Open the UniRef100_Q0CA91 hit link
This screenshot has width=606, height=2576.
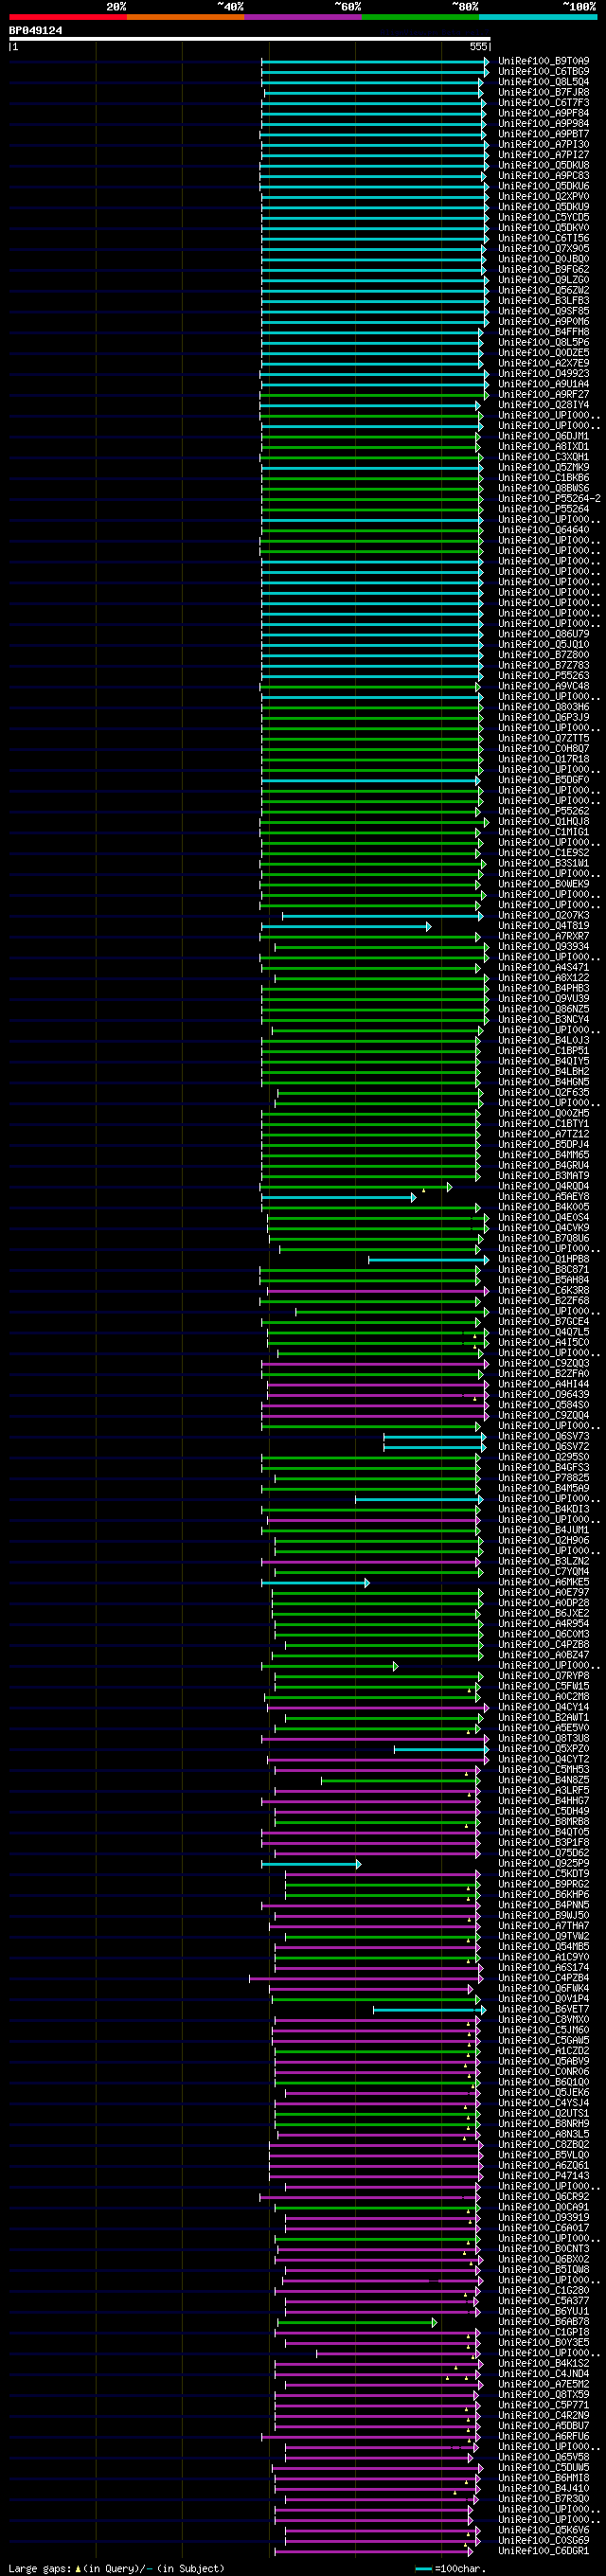pyautogui.click(x=544, y=2207)
